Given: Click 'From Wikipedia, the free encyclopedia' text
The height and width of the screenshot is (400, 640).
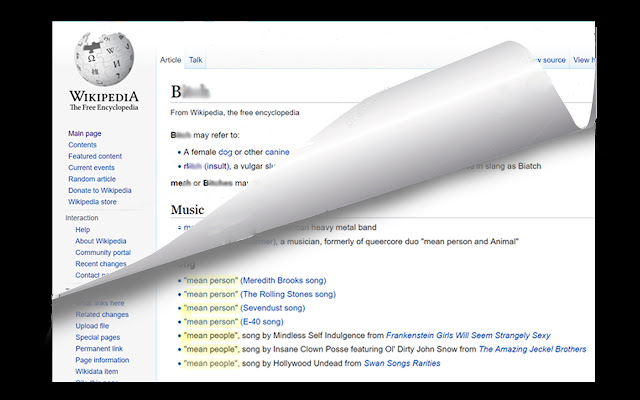Looking at the screenshot, I should pos(235,113).
